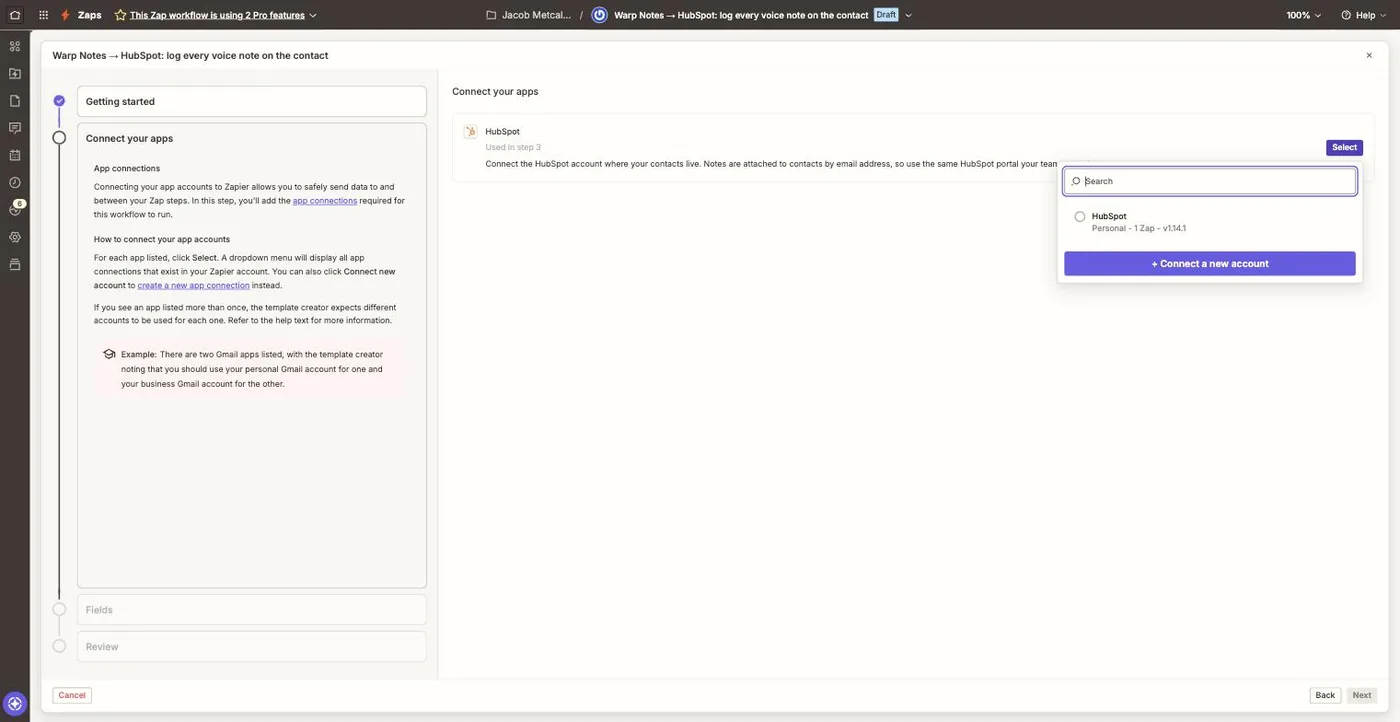Viewport: 1400px width, 722px height.
Task: Expand the chevron next to Draft badge
Action: 908,15
